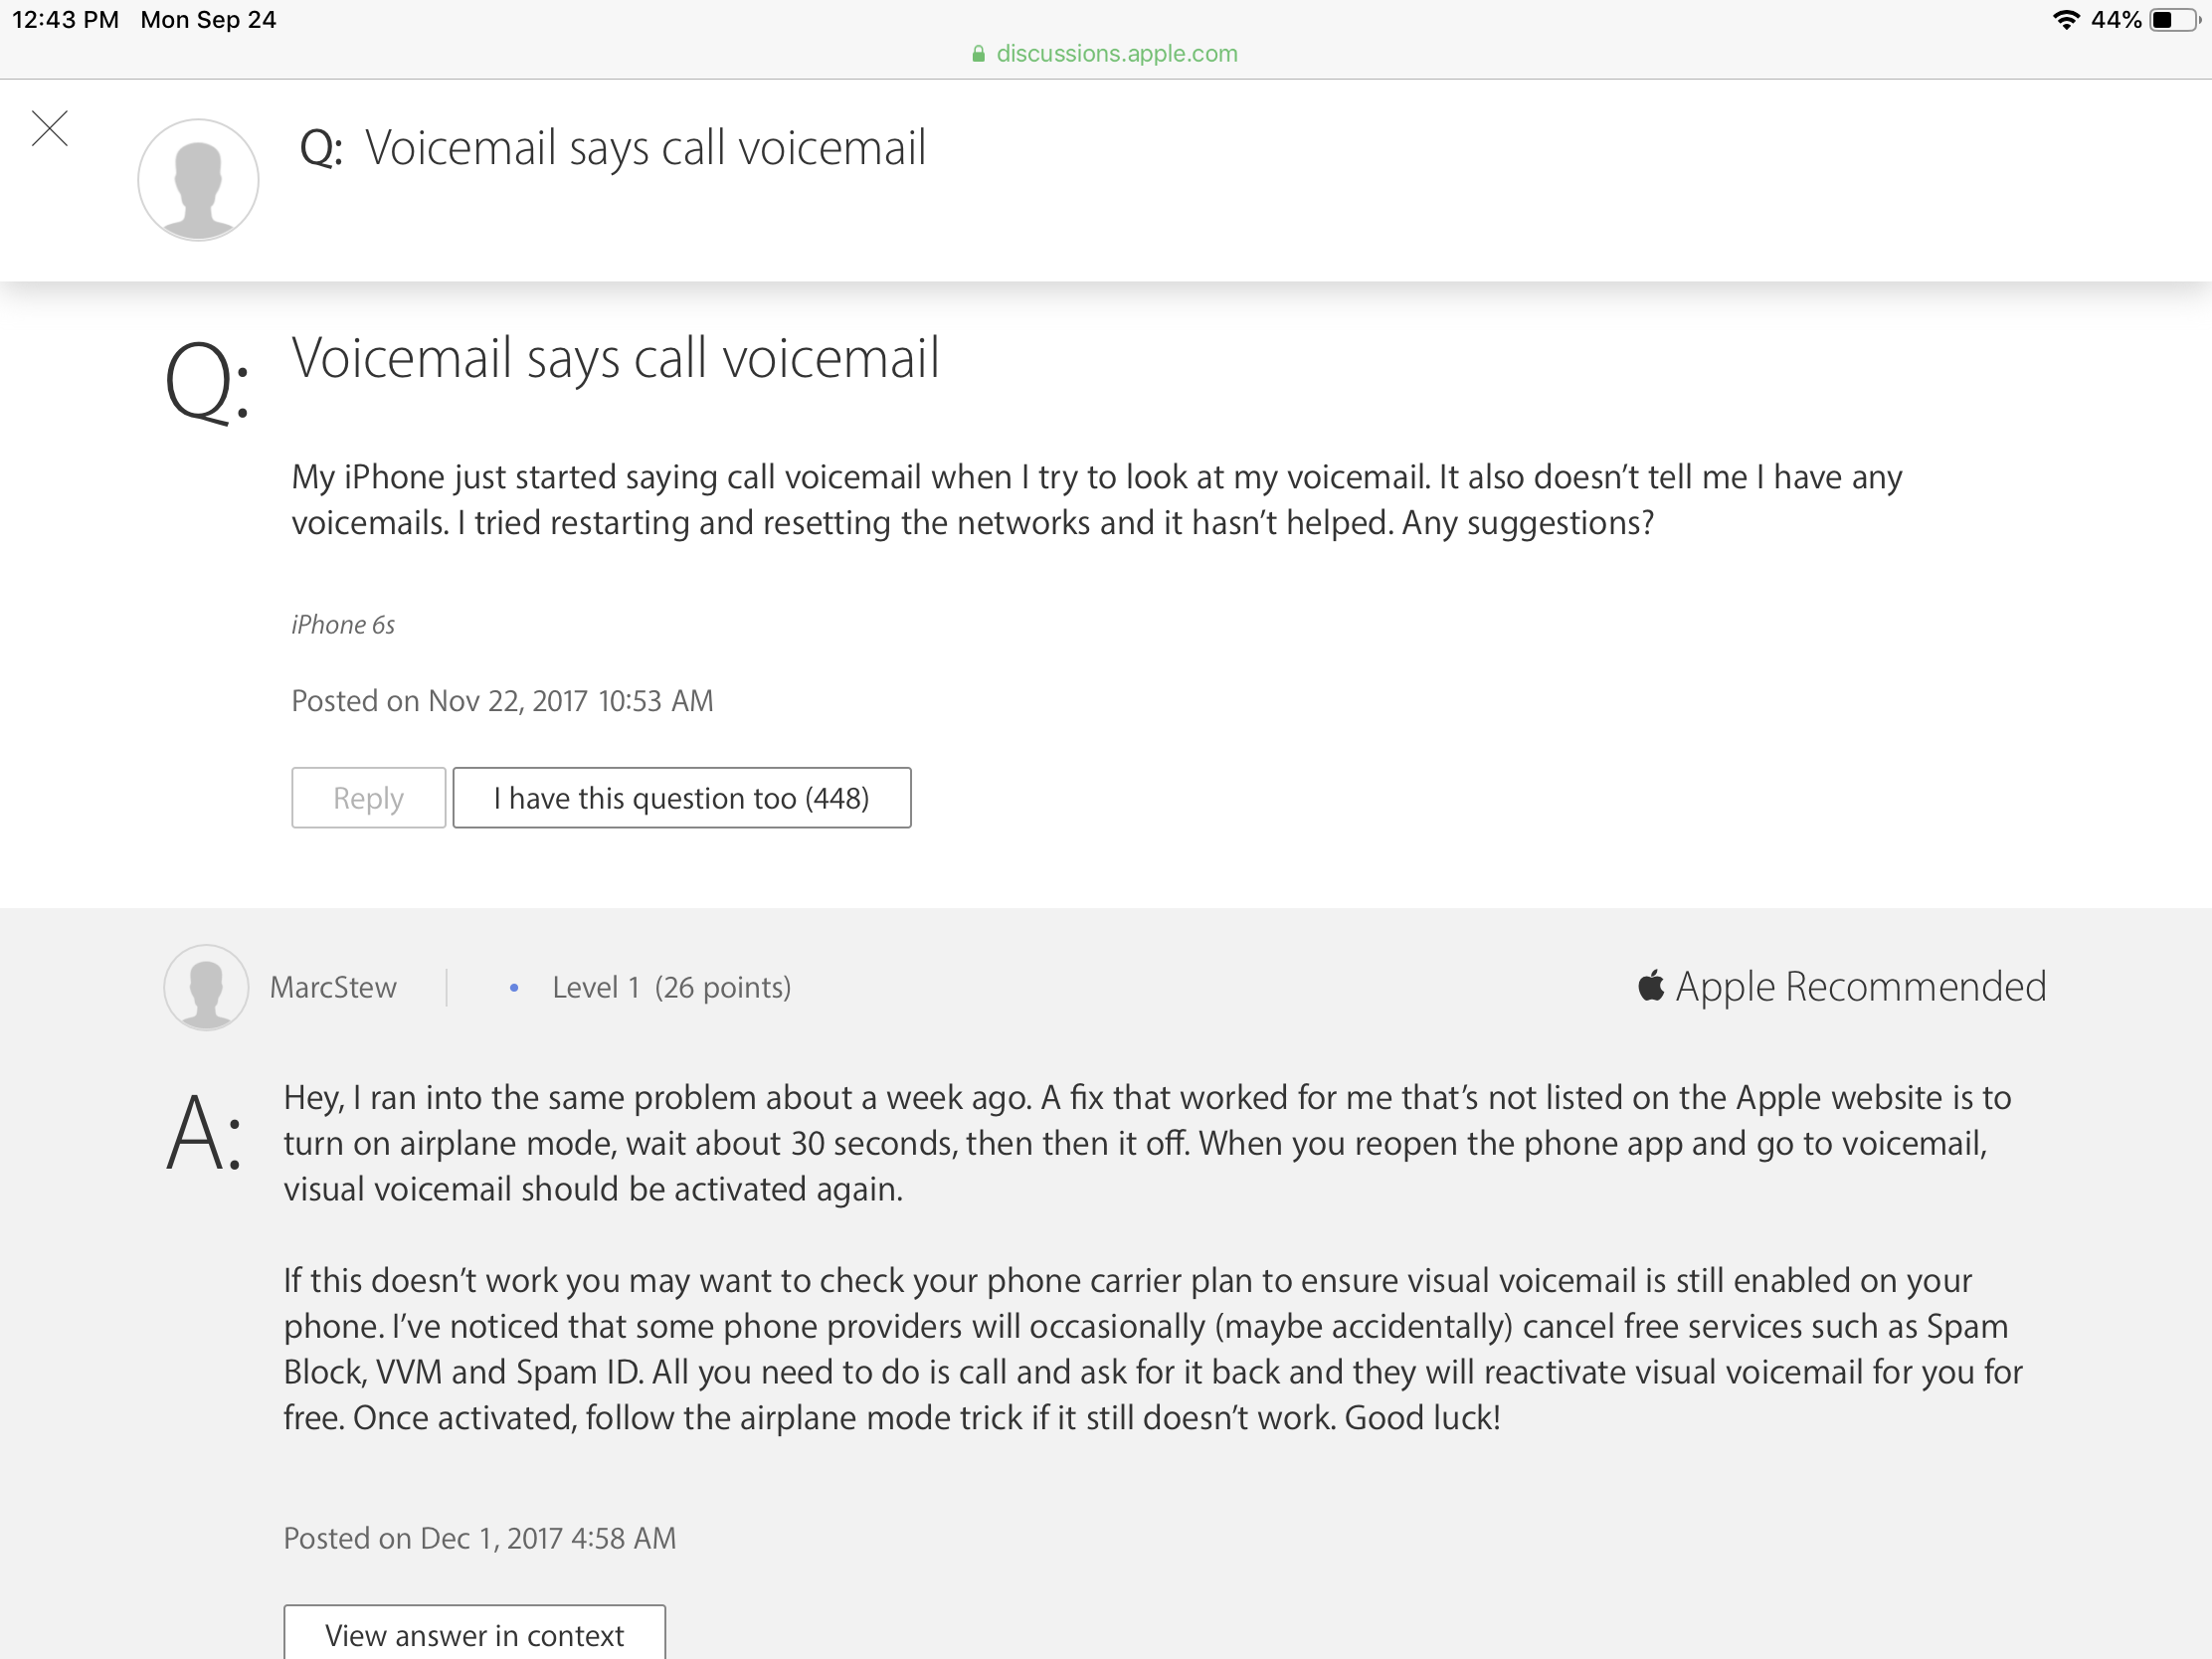Tap the green padlock icon in address bar
This screenshot has width=2212, height=1659.
pos(978,54)
